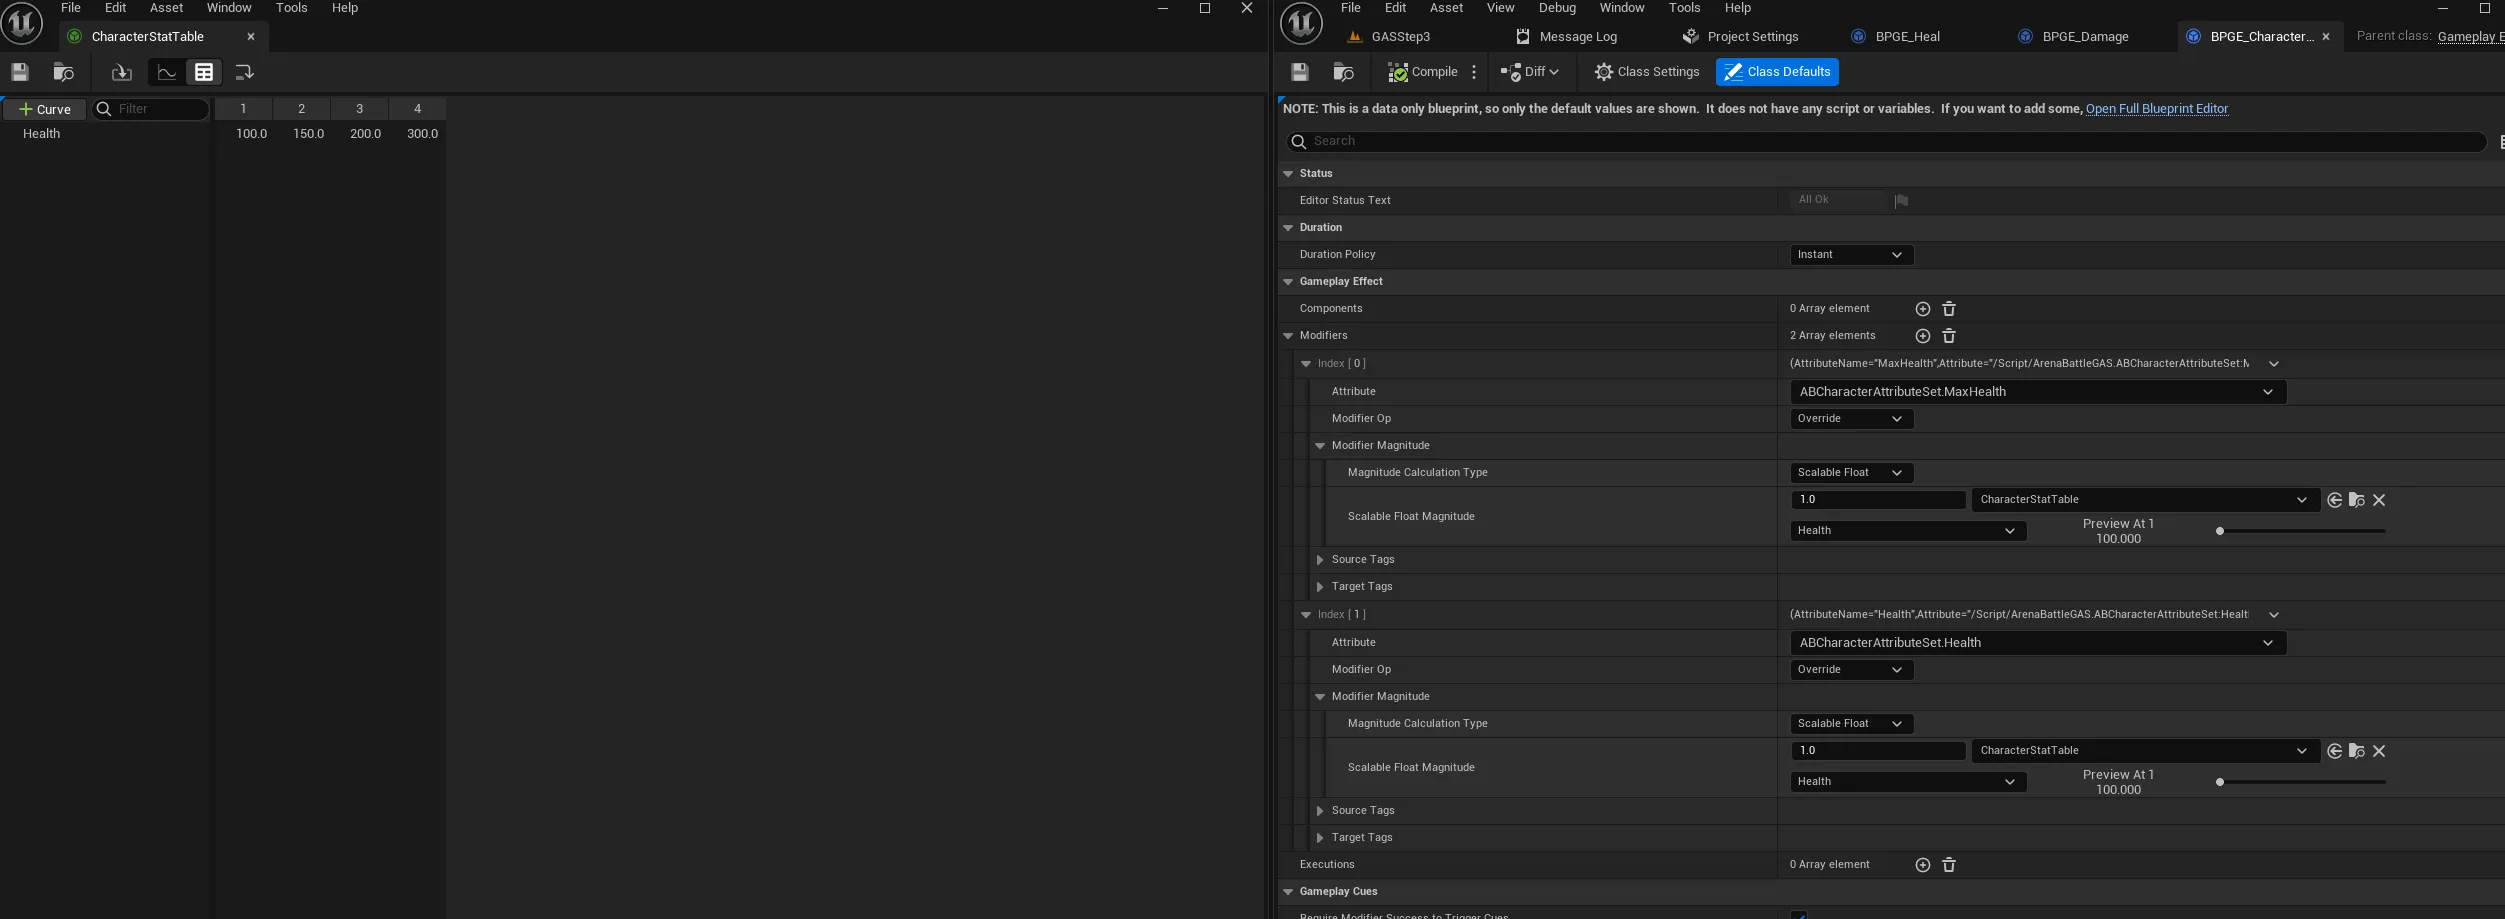Close the CharacterStatTable tab
Image resolution: width=2505 pixels, height=919 pixels.
point(251,37)
